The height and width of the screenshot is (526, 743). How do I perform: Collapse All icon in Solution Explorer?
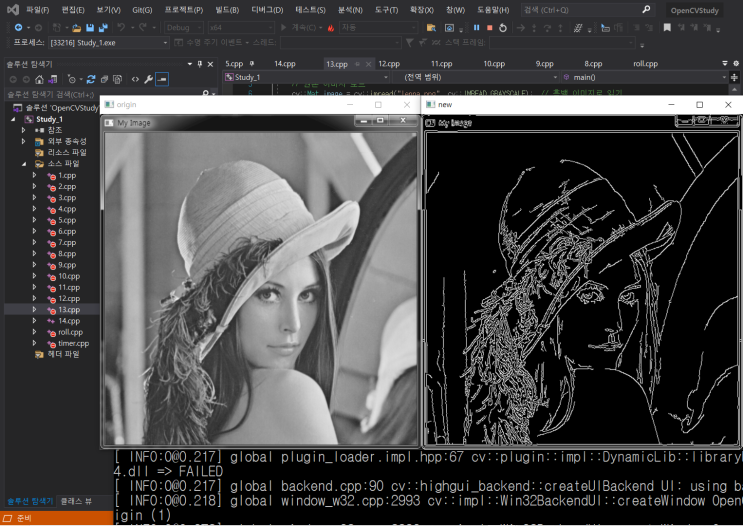tap(104, 79)
